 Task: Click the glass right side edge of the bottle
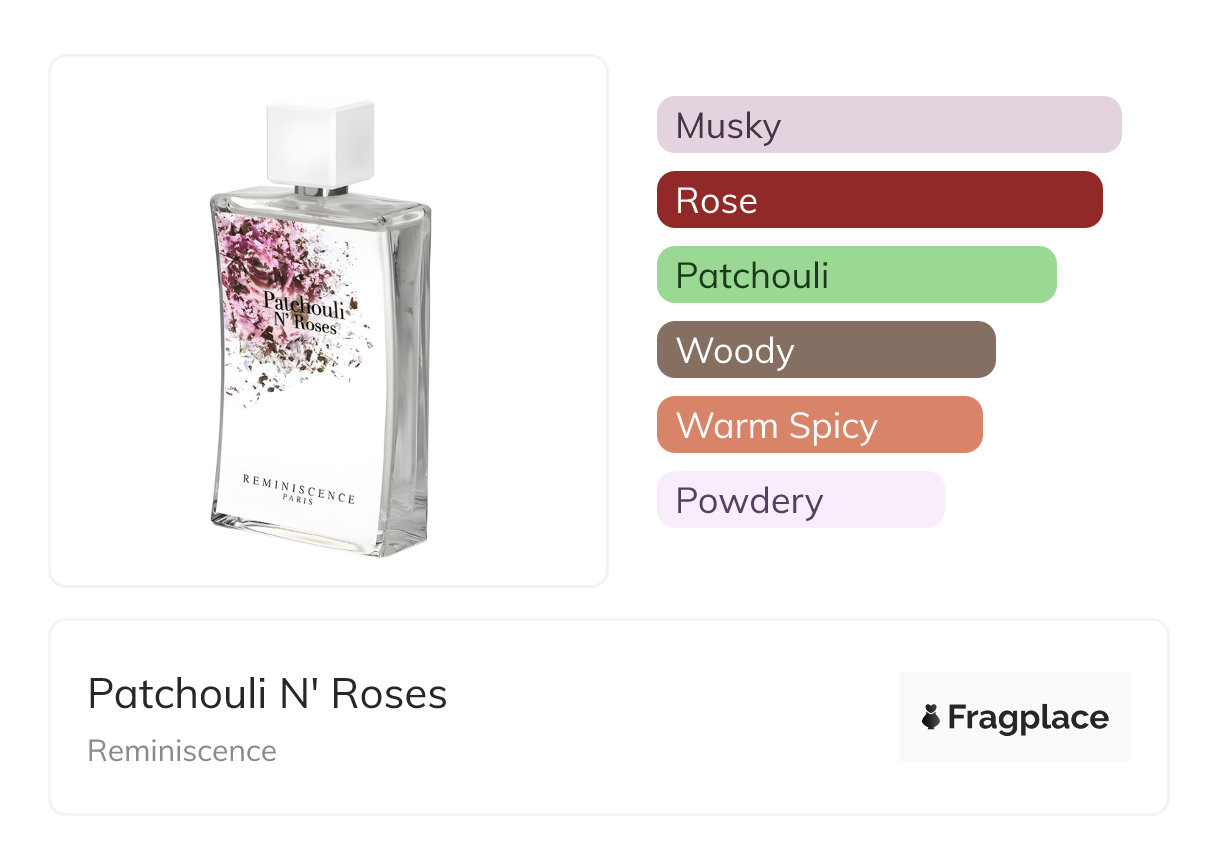pos(412,380)
